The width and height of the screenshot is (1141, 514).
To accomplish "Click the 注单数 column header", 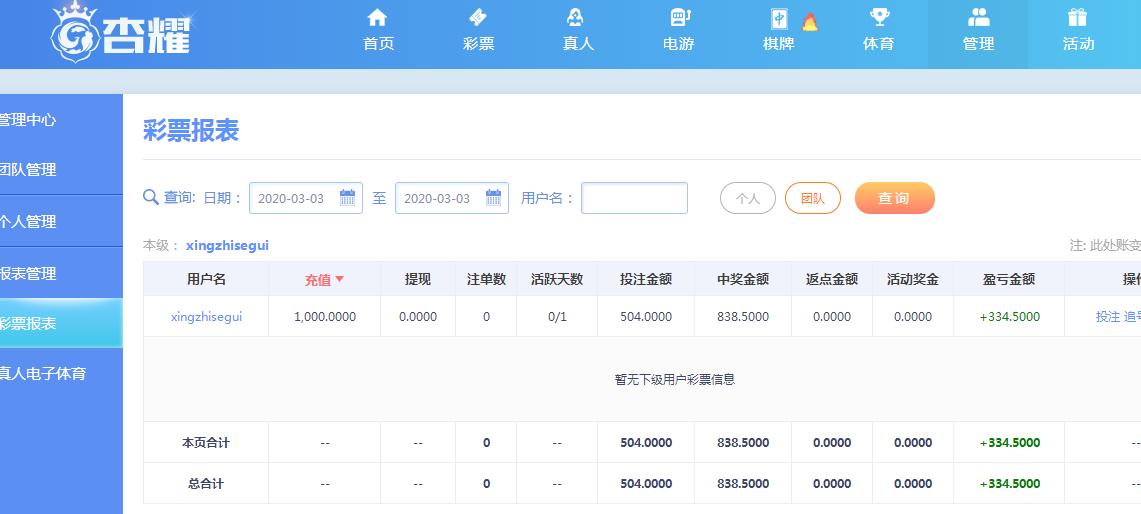I will point(486,279).
